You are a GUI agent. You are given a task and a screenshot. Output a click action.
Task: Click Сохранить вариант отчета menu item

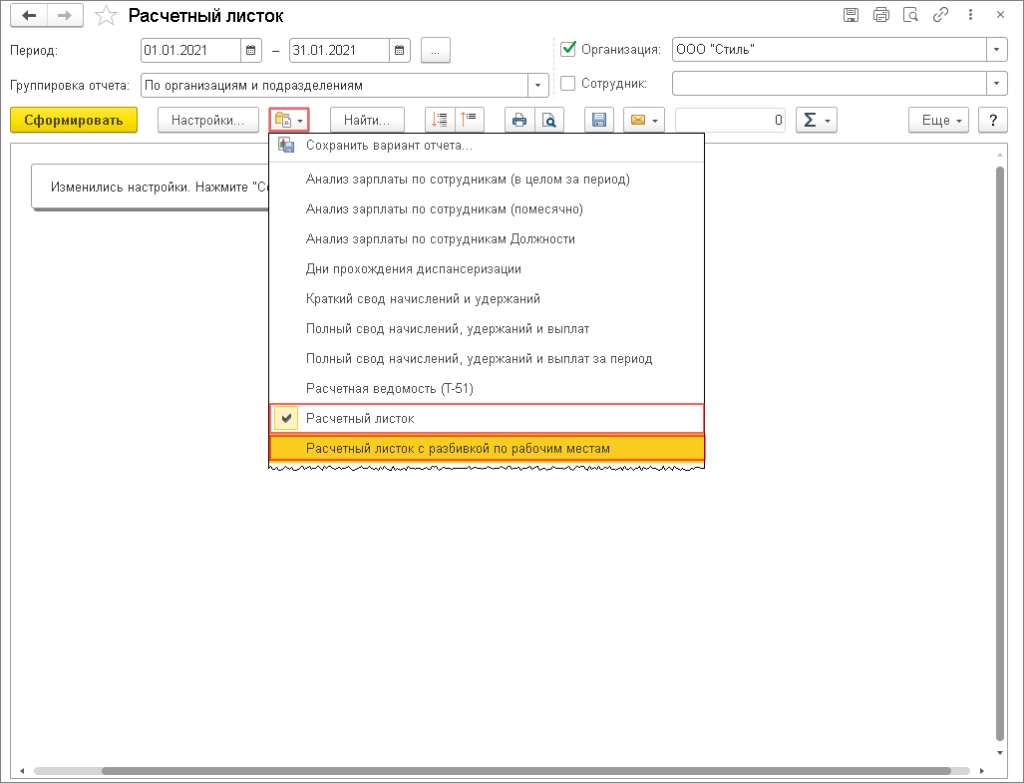pos(389,146)
